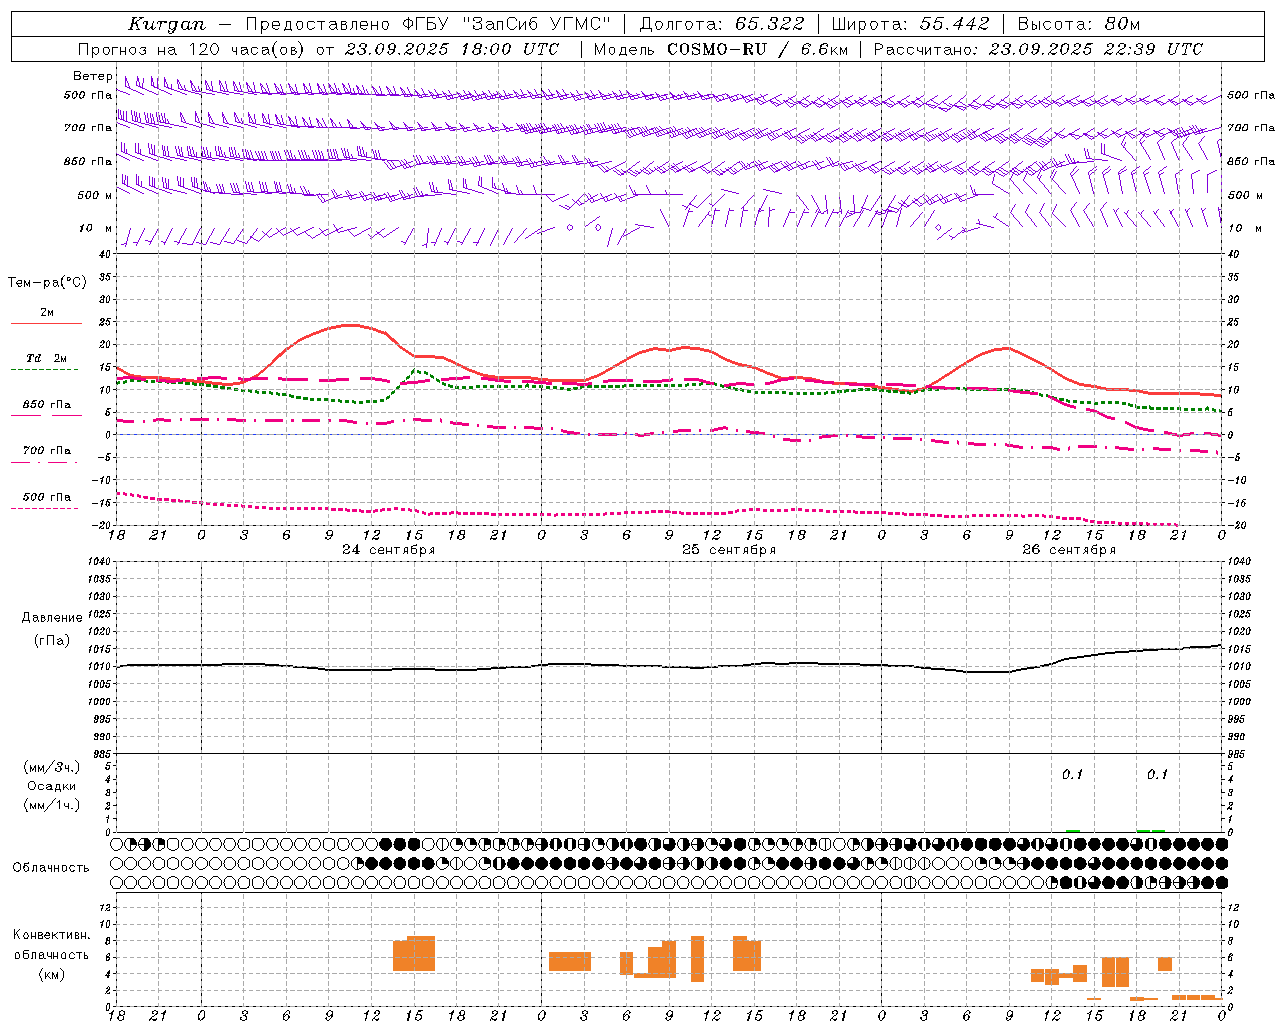Click the 'Облачность' cloud cover label
Image resolution: width=1280 pixels, height=1024 pixels.
point(51,868)
